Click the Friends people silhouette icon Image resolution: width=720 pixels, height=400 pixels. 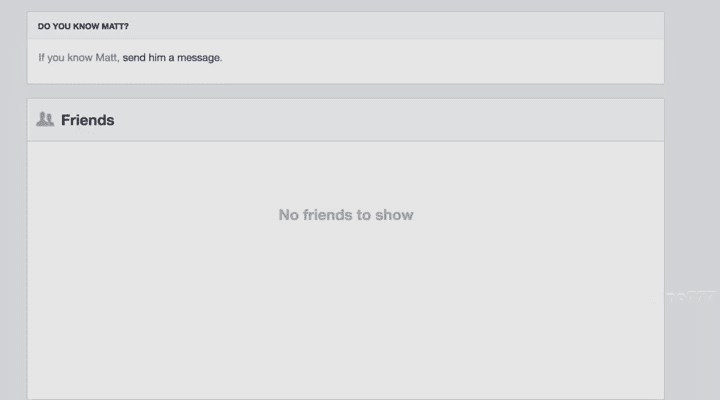tap(45, 119)
